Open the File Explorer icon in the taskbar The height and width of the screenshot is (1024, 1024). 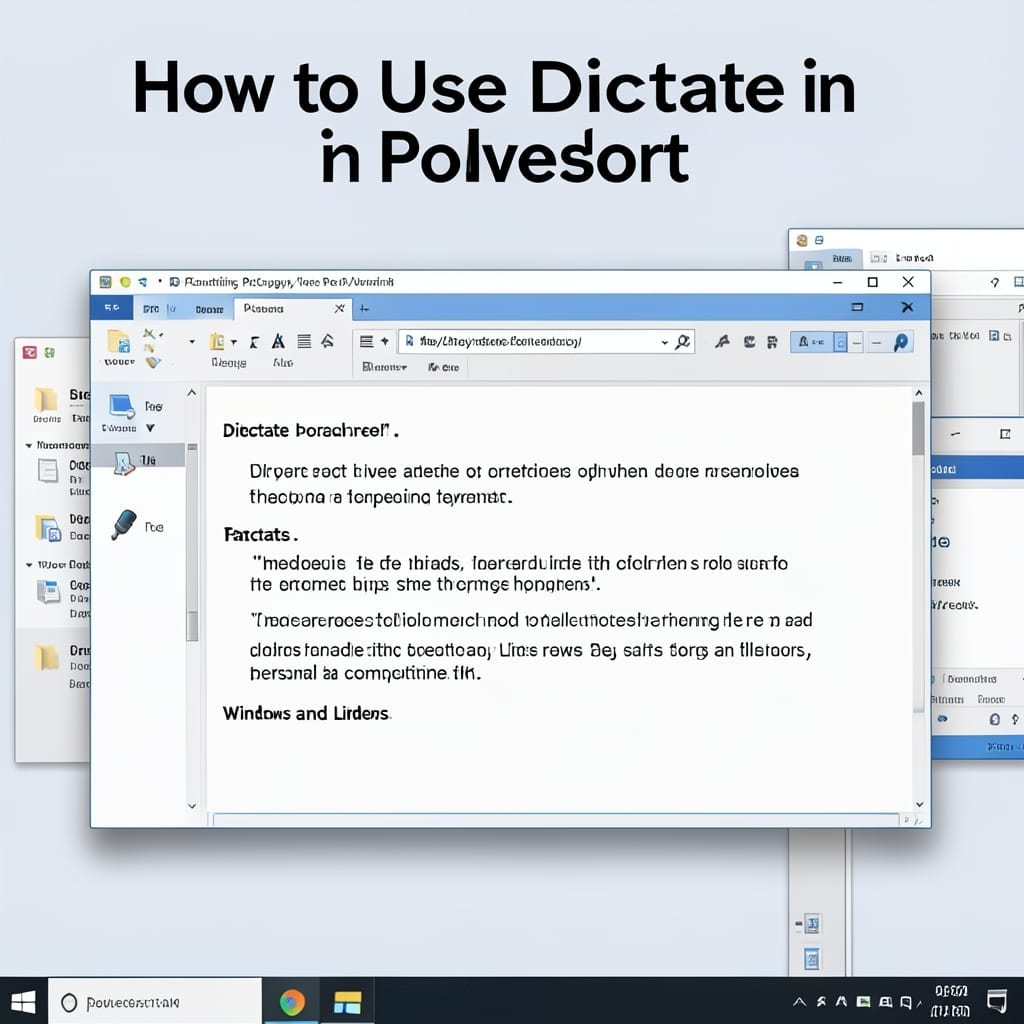347,1002
